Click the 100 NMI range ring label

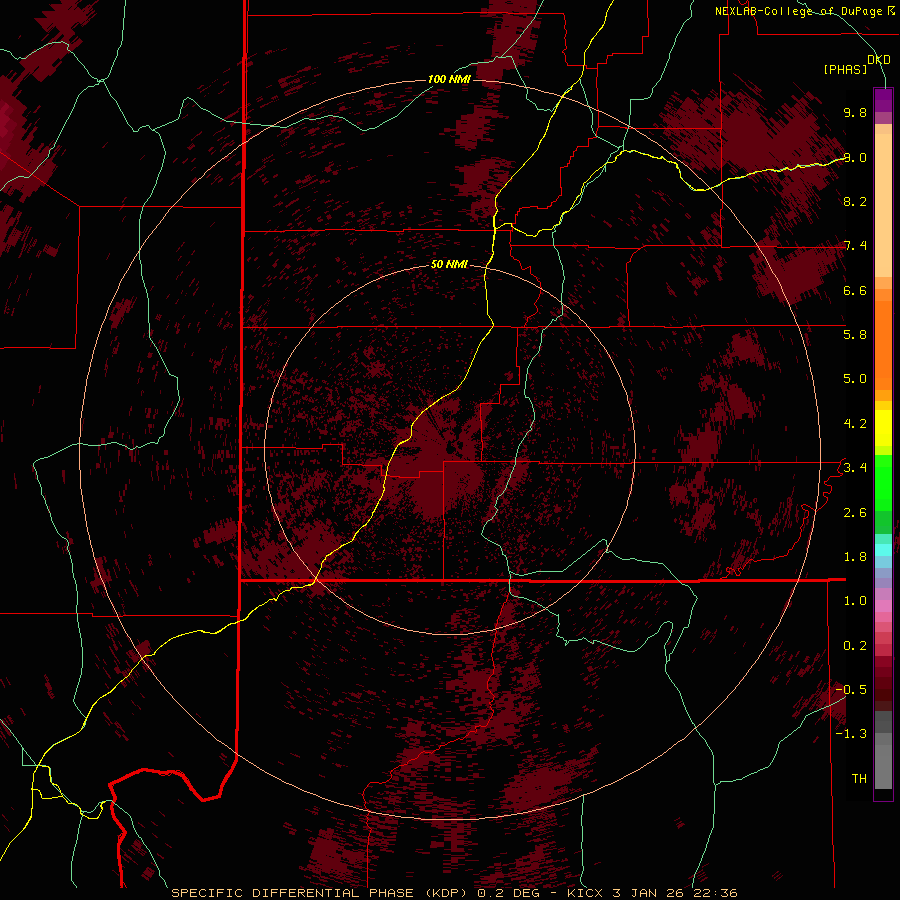(x=449, y=79)
